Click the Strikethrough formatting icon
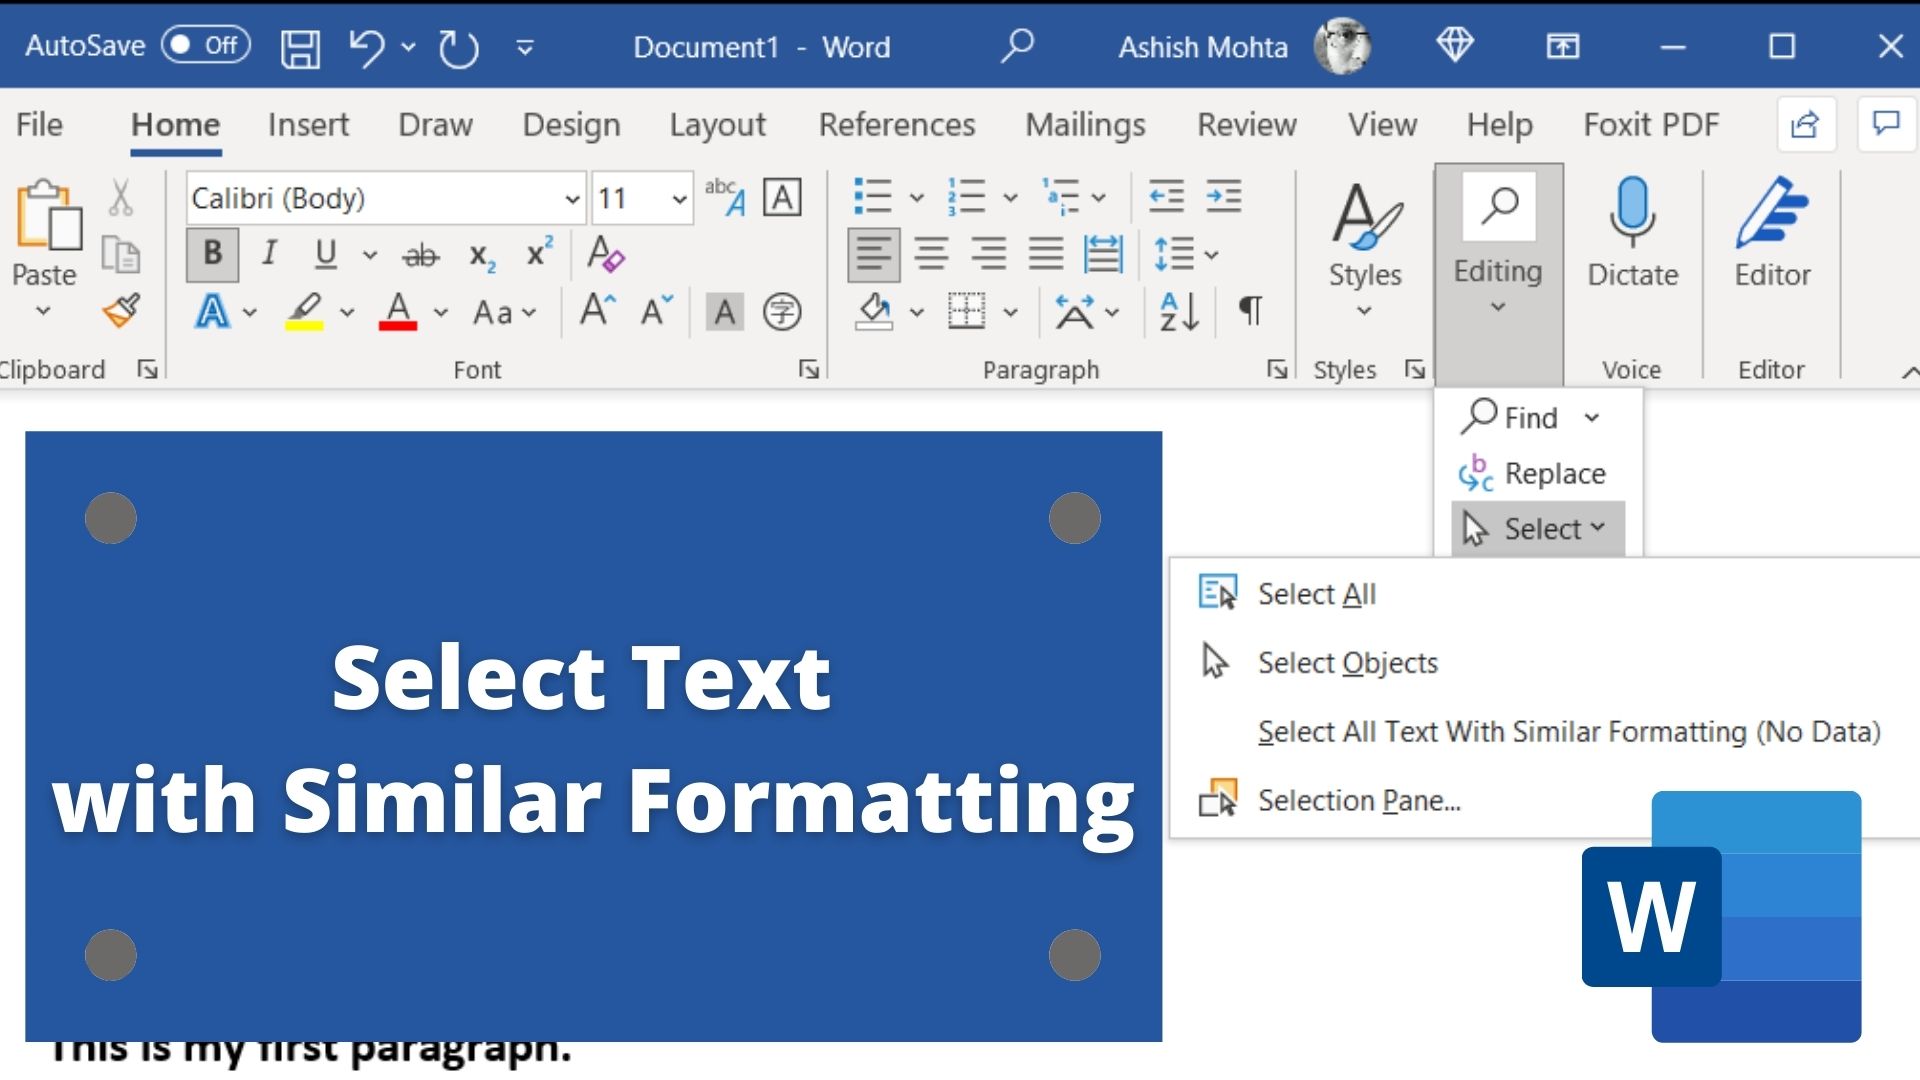1920x1080 pixels. click(x=422, y=253)
